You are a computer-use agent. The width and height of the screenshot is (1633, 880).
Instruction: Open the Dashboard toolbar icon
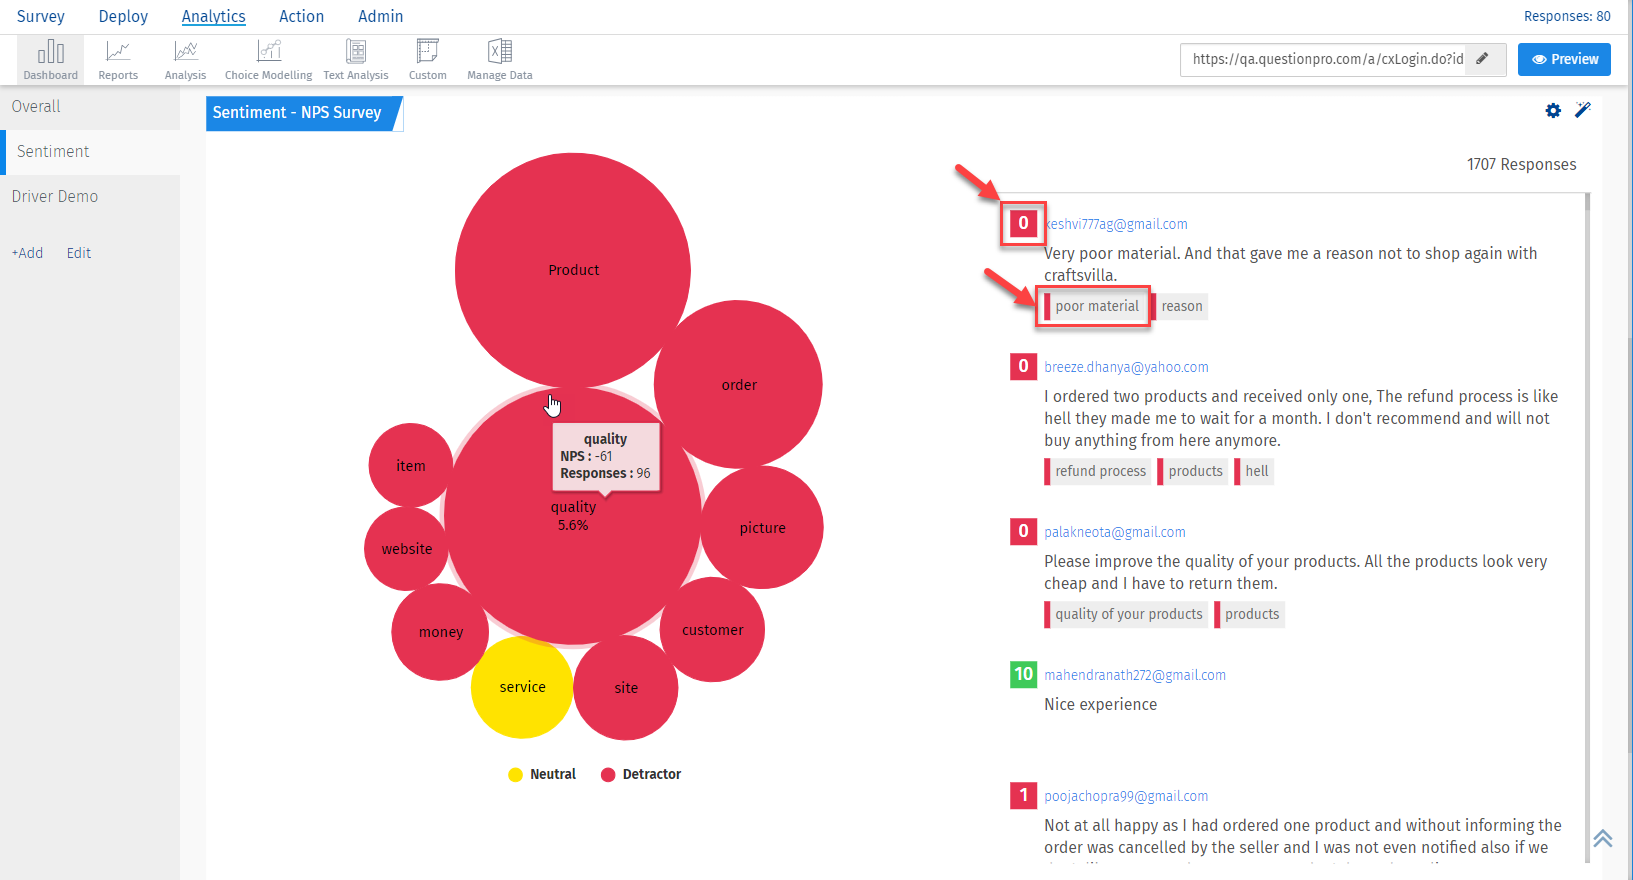tap(51, 60)
